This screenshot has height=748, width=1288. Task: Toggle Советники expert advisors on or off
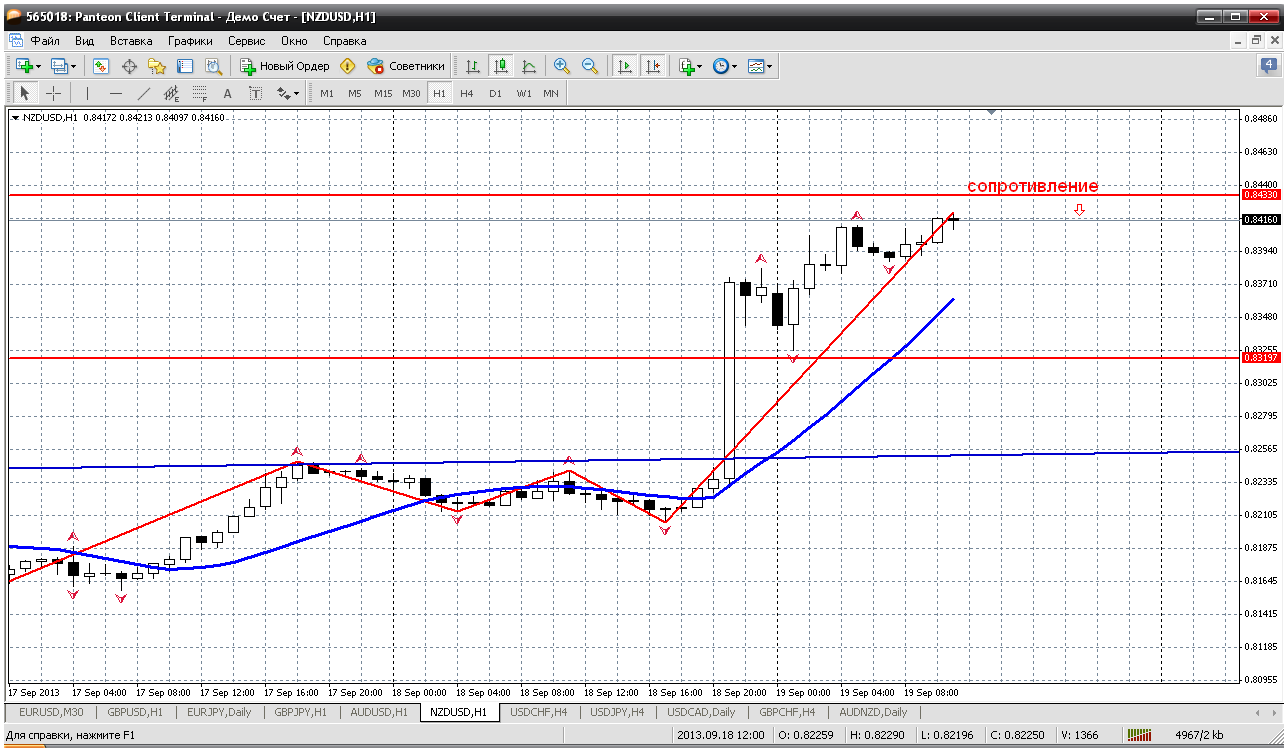pyautogui.click(x=406, y=66)
